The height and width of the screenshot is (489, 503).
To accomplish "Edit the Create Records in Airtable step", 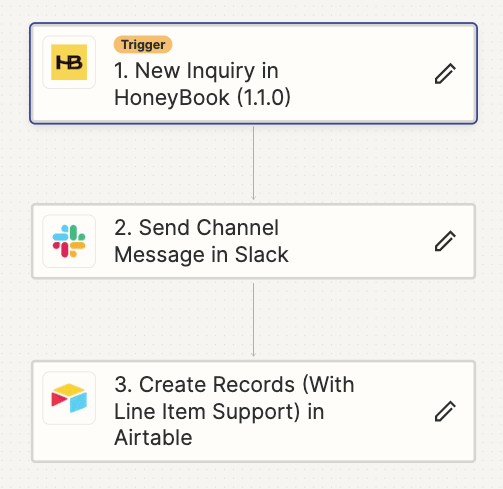I will [445, 411].
